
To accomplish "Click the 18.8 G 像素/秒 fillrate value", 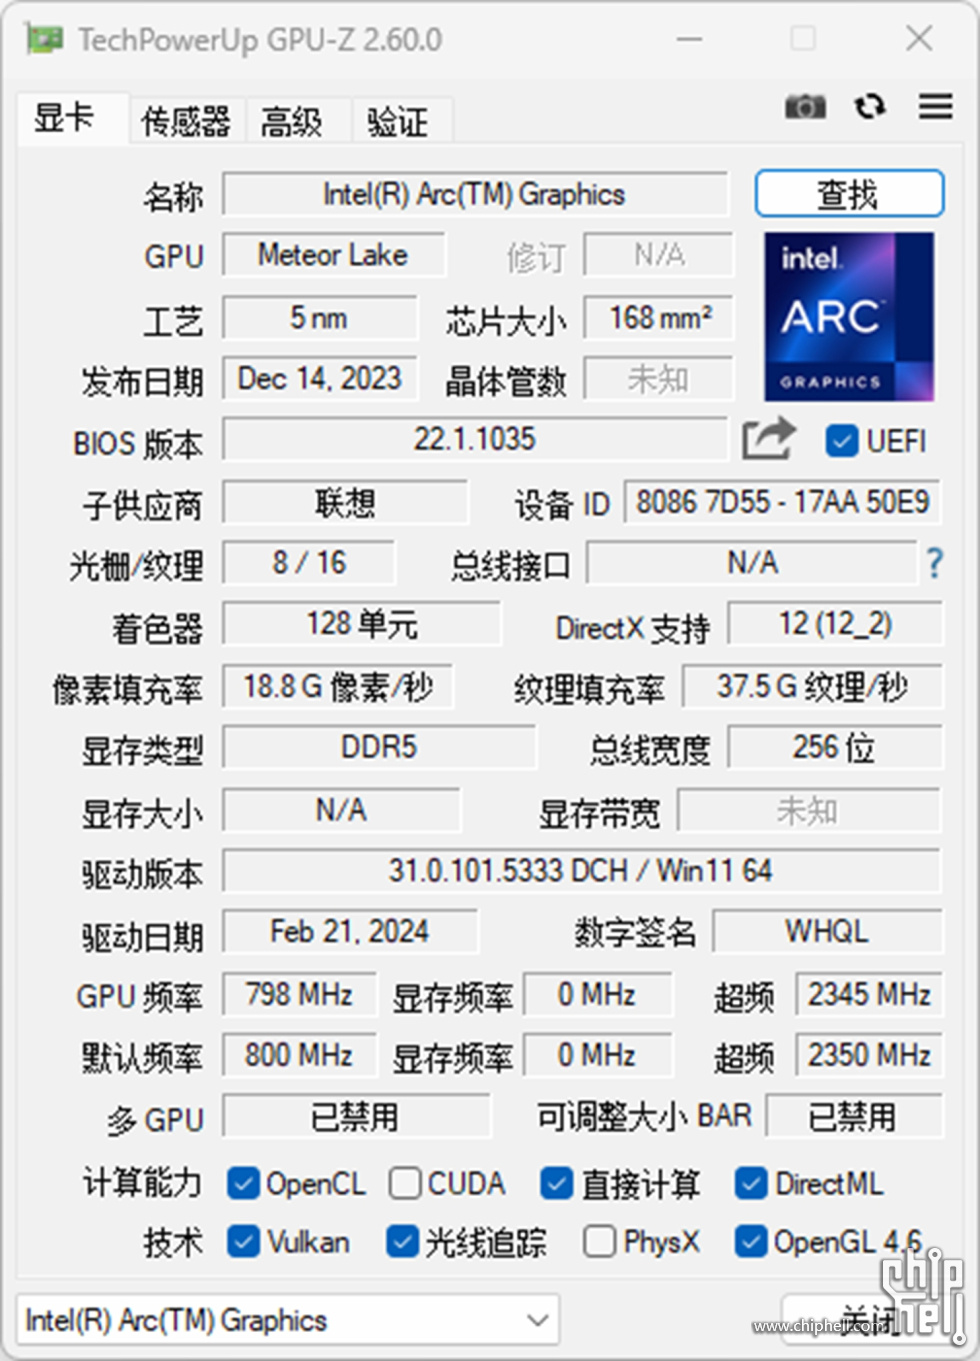I will (x=338, y=686).
